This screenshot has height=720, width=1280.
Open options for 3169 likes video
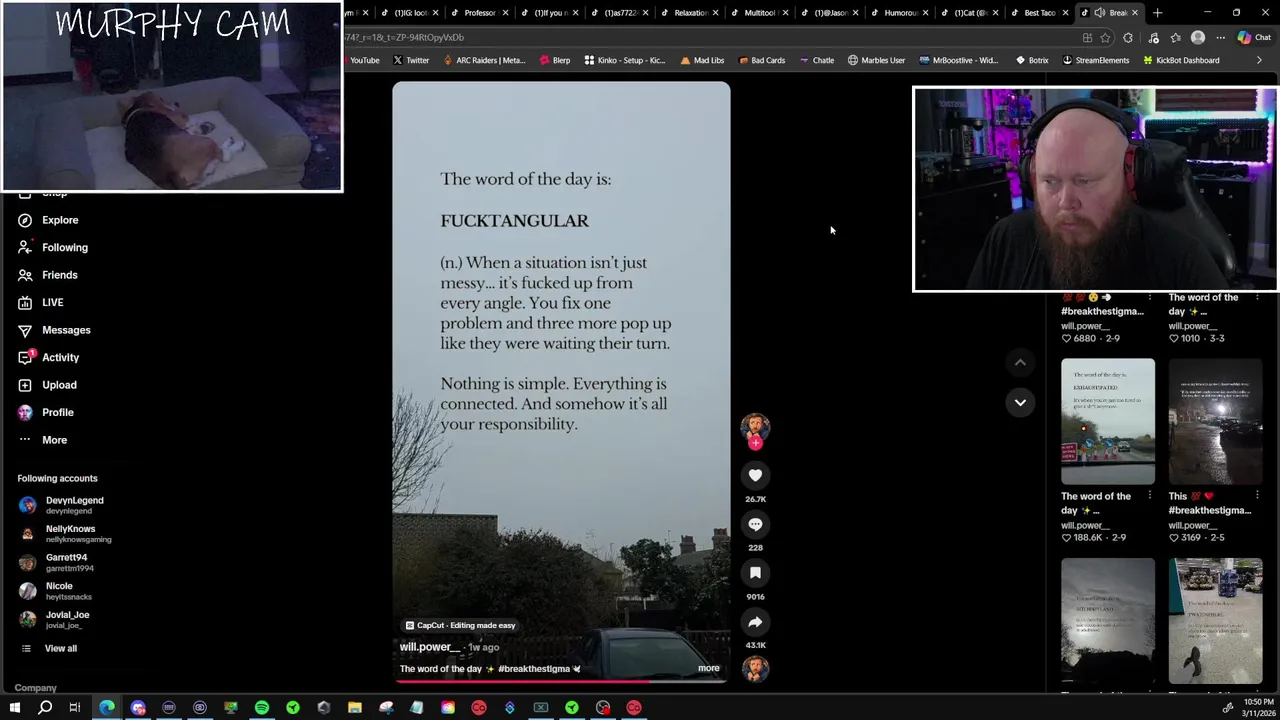(x=1257, y=496)
